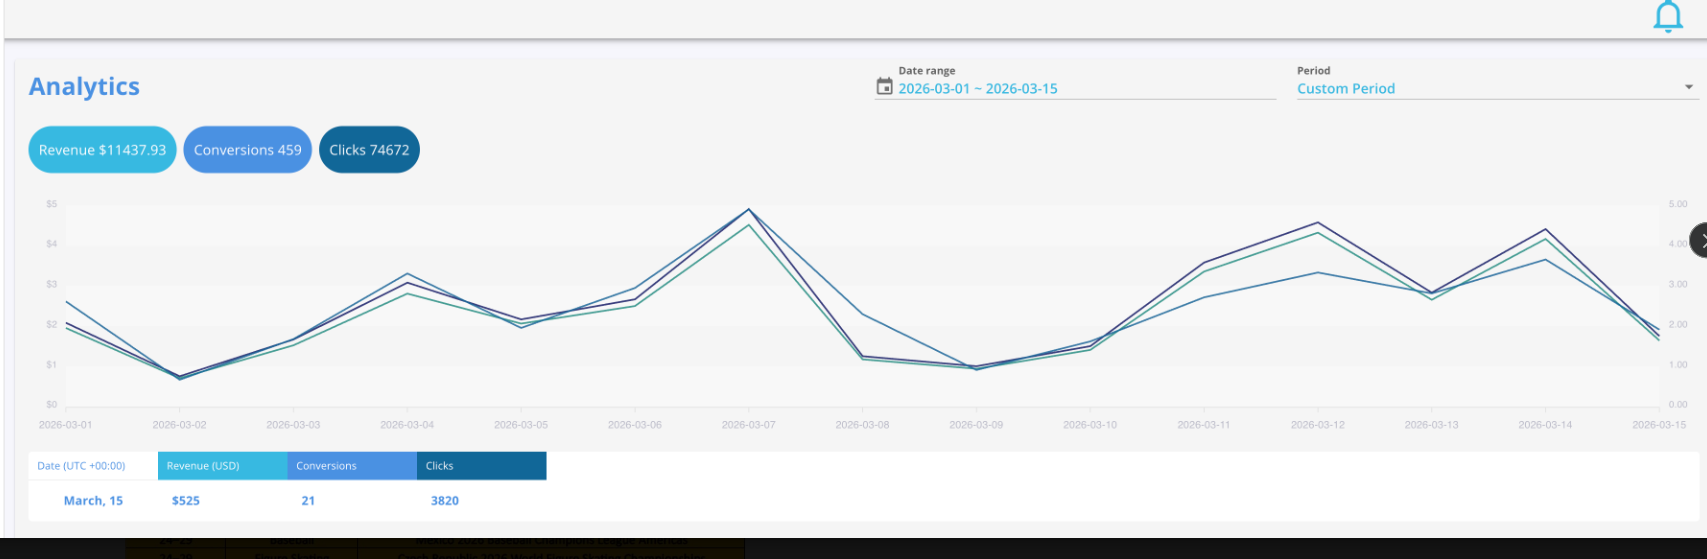
Task: Toggle the Clicks 74672 series pill
Action: click(x=369, y=150)
